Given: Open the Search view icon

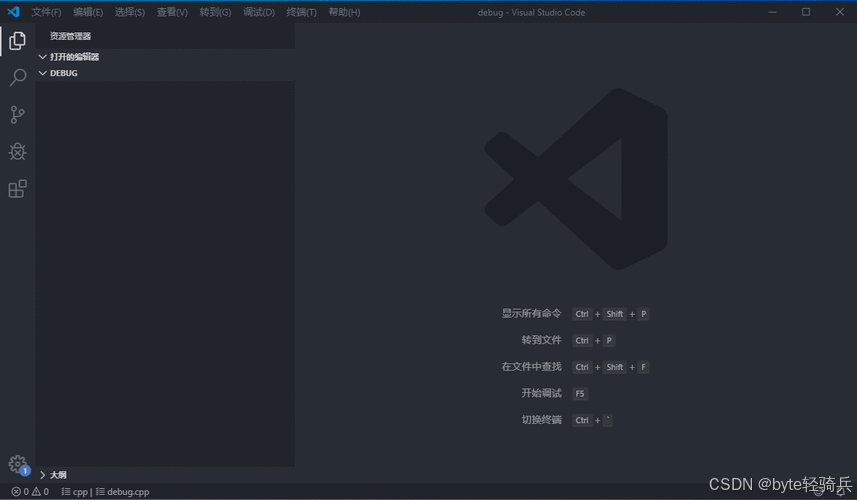Looking at the screenshot, I should [17, 78].
